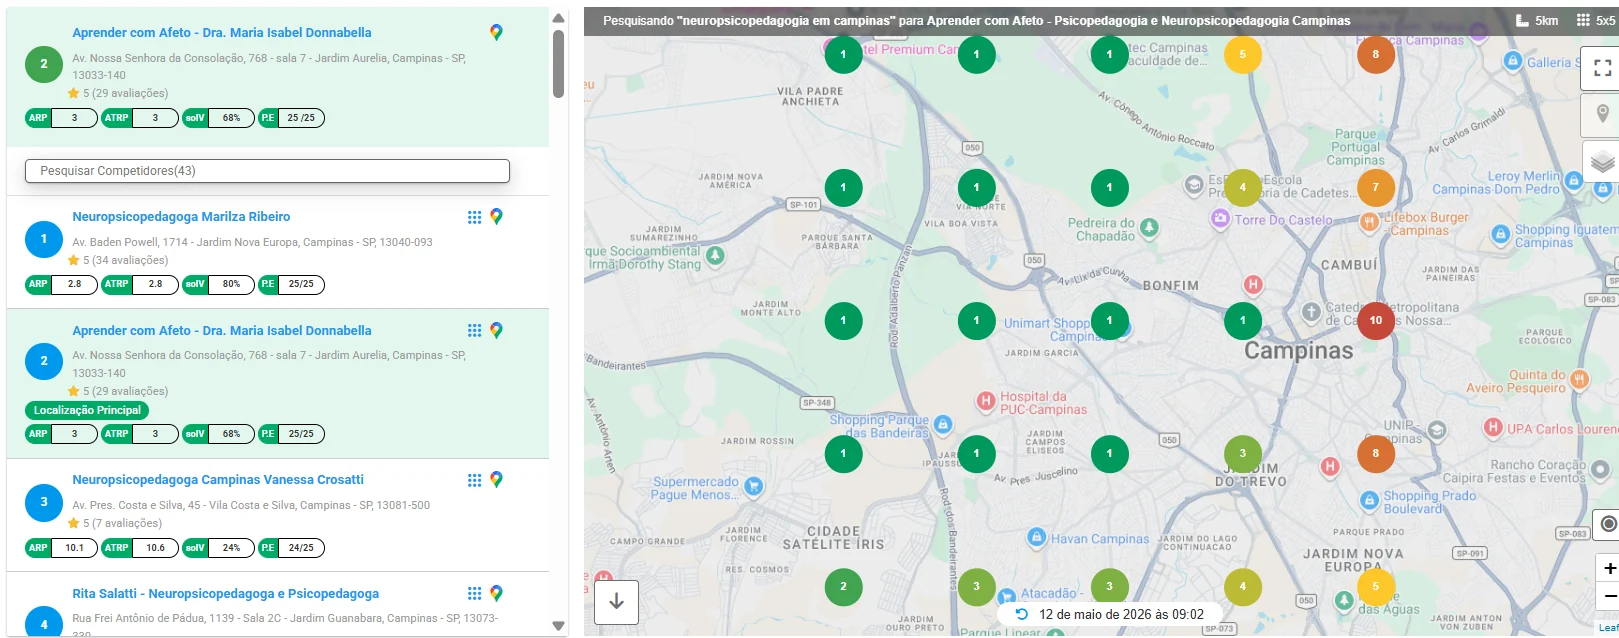
Task: Click Av. Pres. Costa e Silva, 45 address
Action: [x=251, y=506]
